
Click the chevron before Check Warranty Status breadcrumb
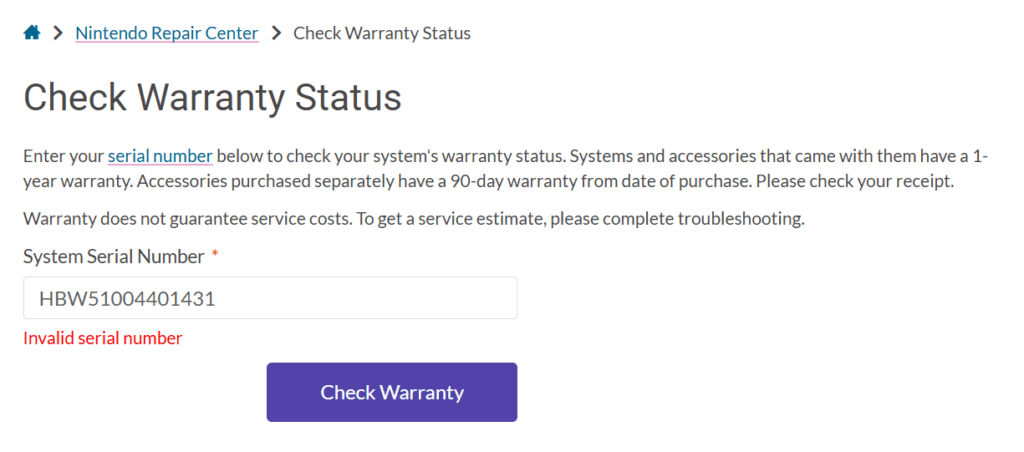point(276,33)
